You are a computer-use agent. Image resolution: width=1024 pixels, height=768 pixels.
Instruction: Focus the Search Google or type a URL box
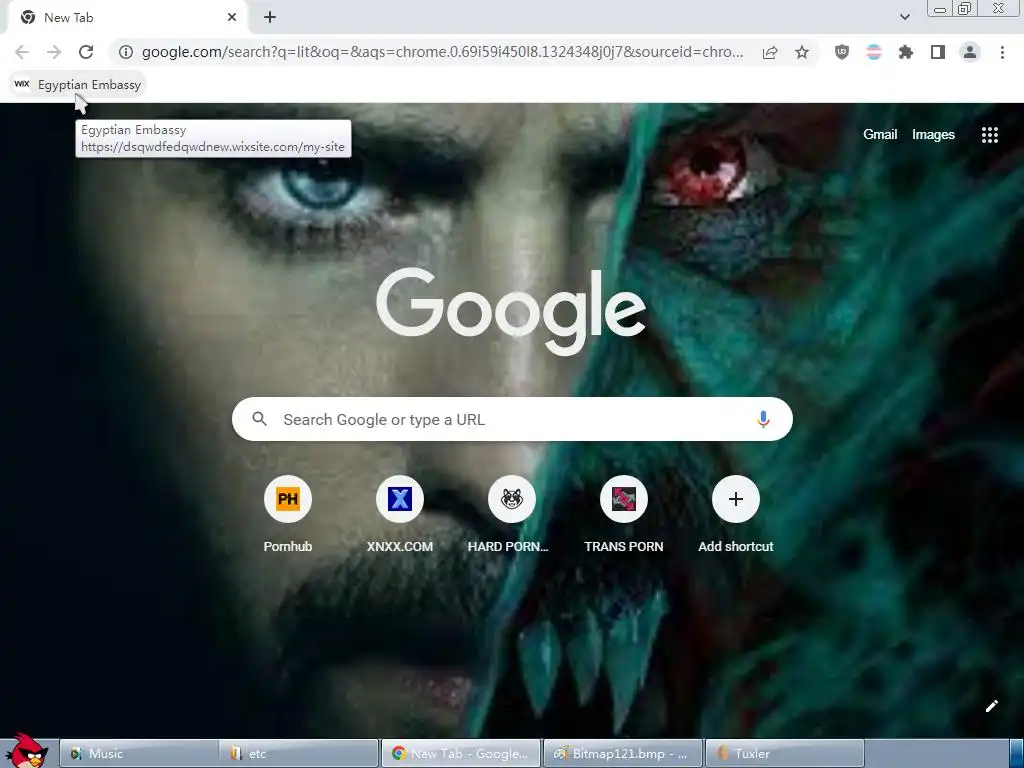pyautogui.click(x=512, y=419)
